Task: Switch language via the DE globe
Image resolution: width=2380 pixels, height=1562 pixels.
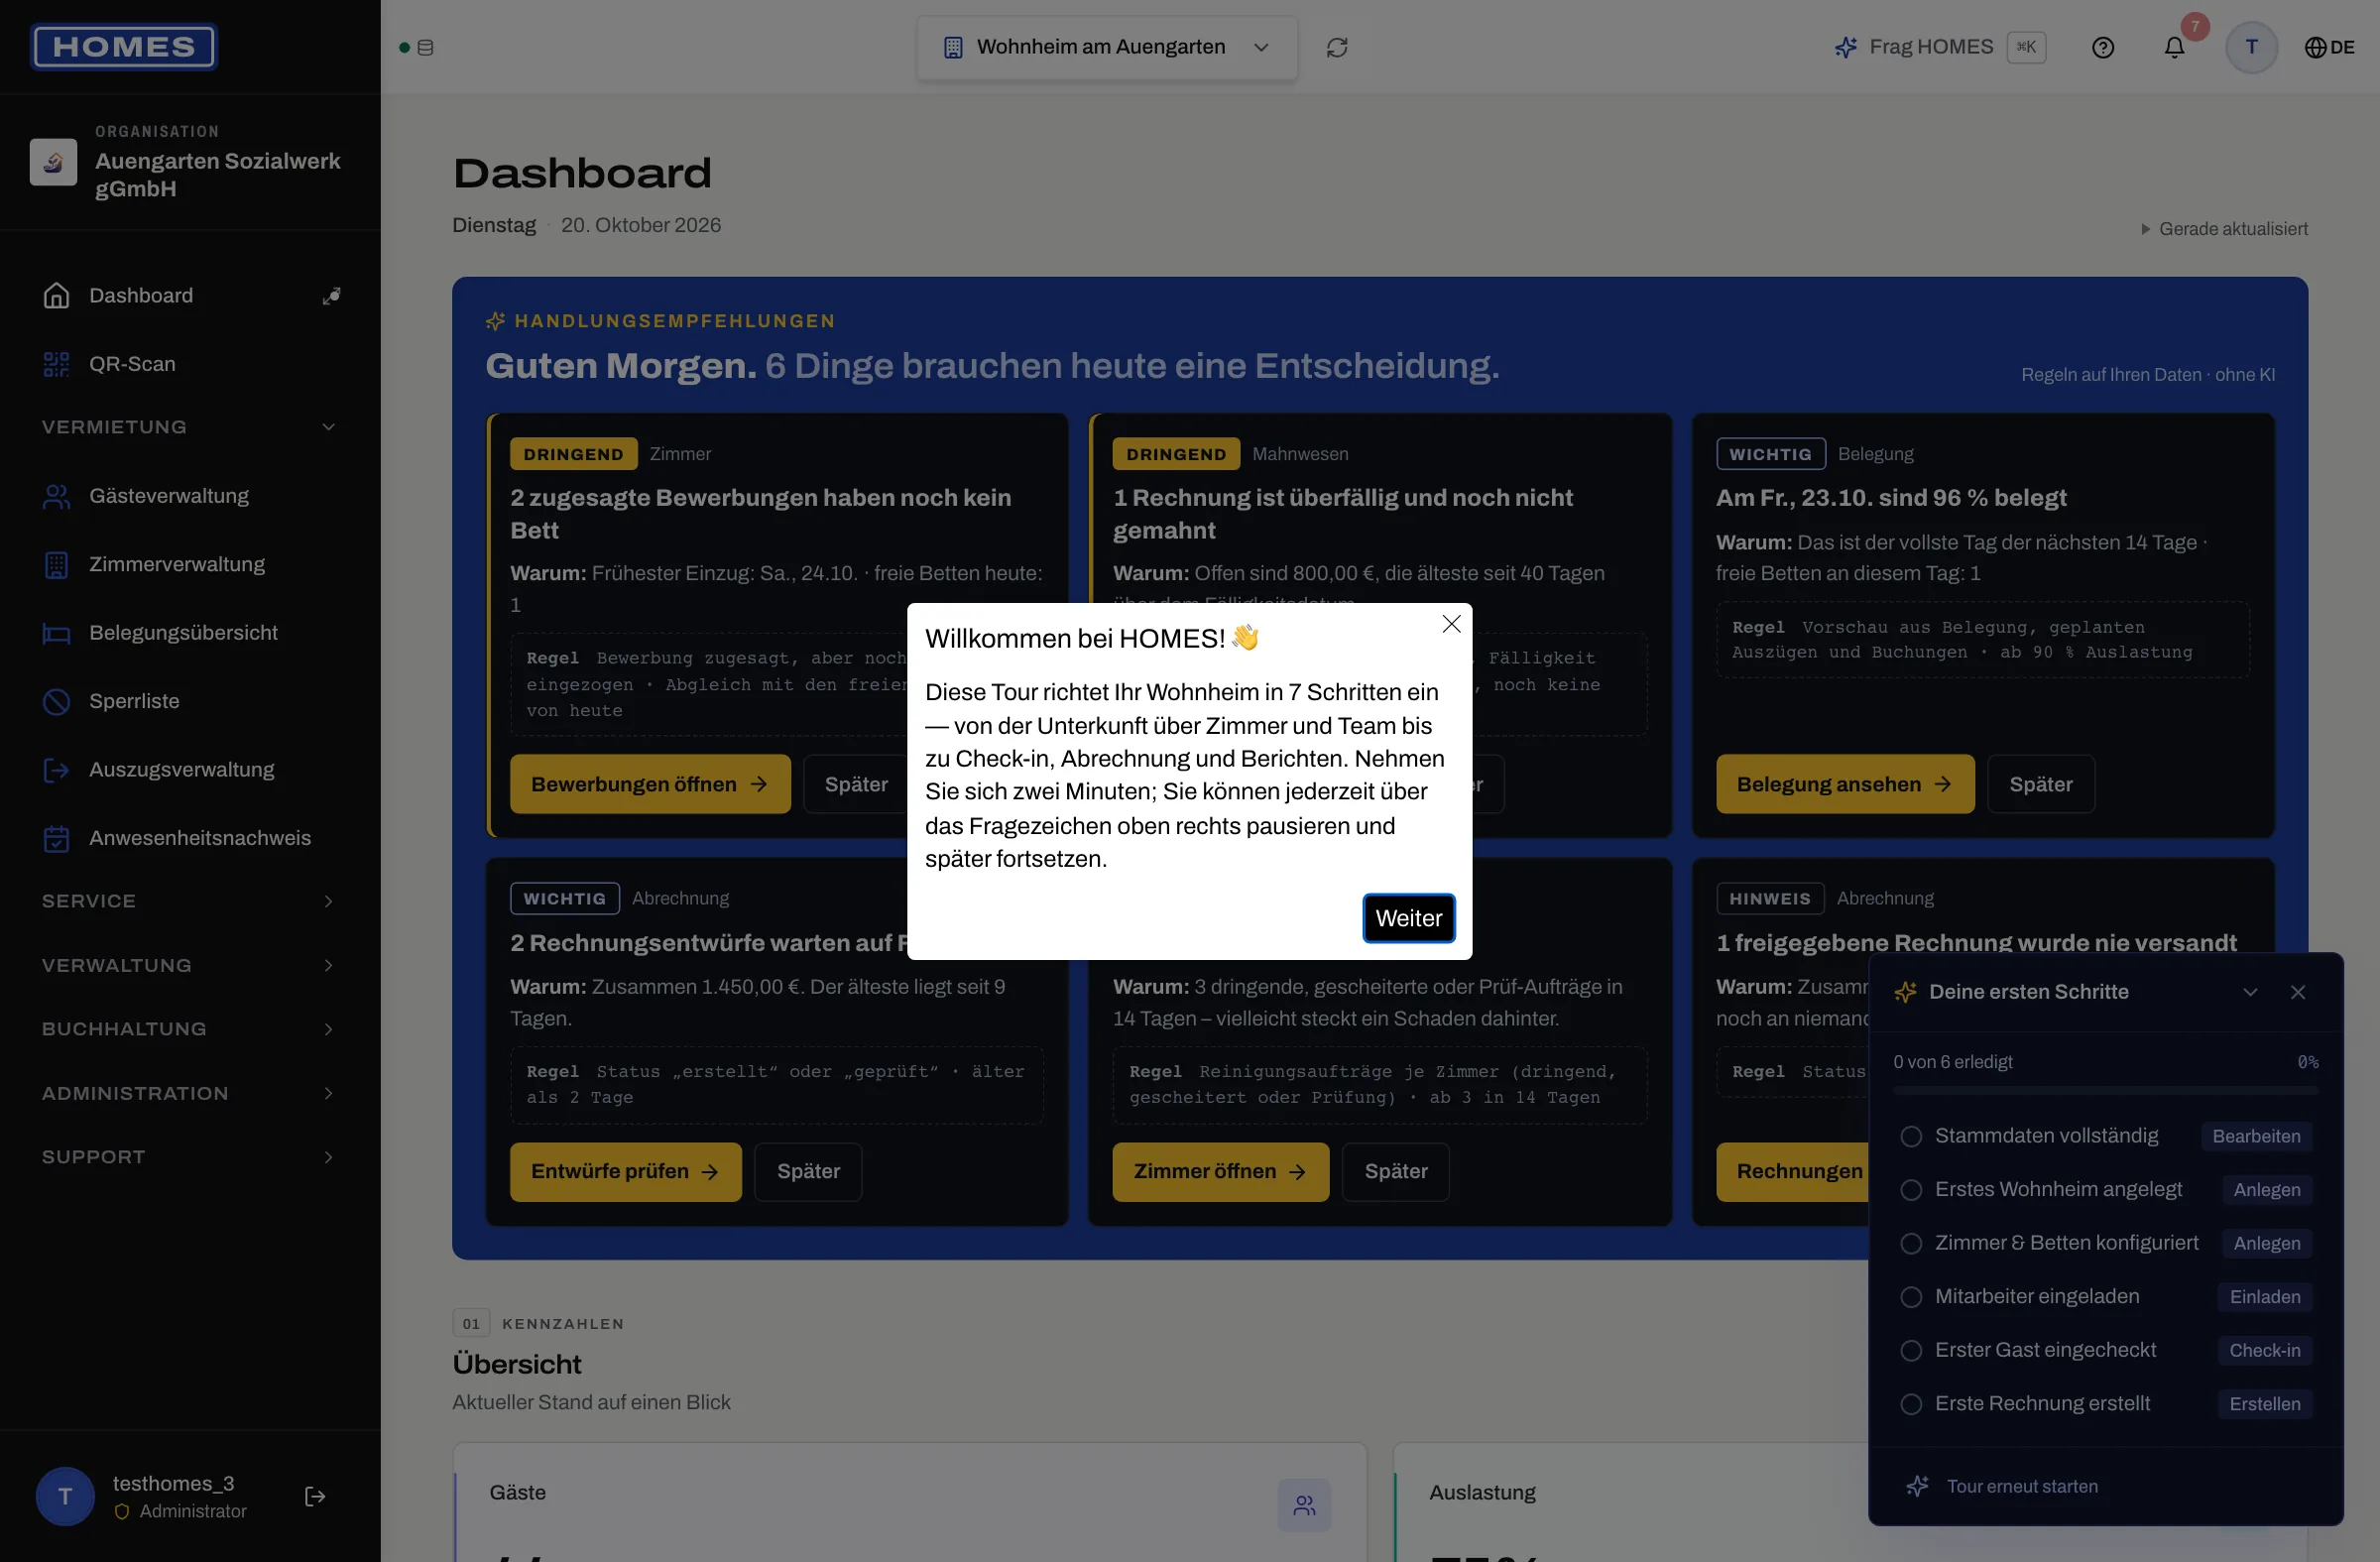Action: point(2329,47)
